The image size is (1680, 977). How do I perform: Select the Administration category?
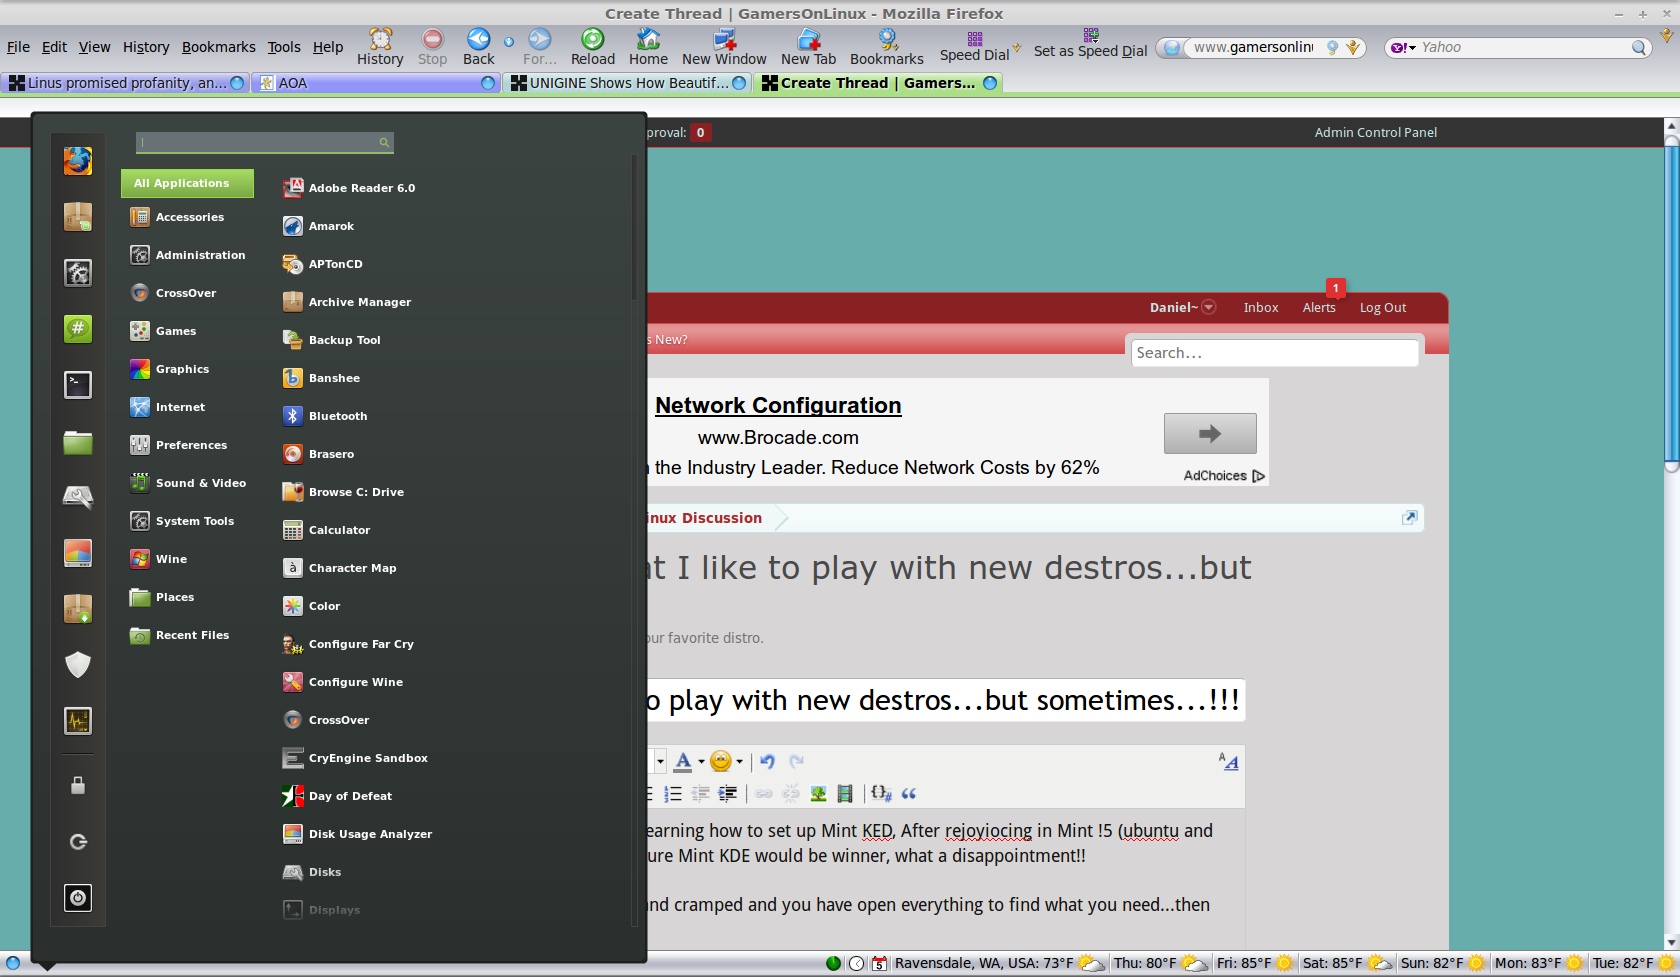tap(187, 255)
